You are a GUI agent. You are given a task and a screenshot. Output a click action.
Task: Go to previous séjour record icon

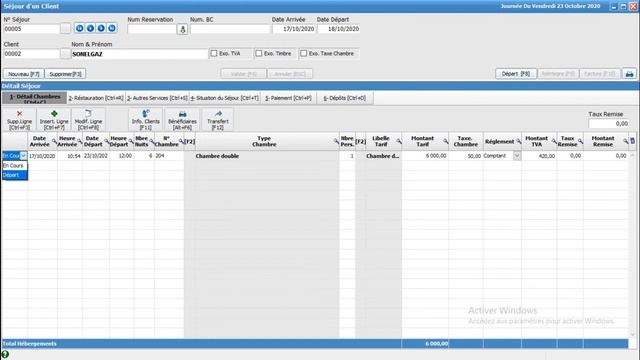[x=90, y=28]
